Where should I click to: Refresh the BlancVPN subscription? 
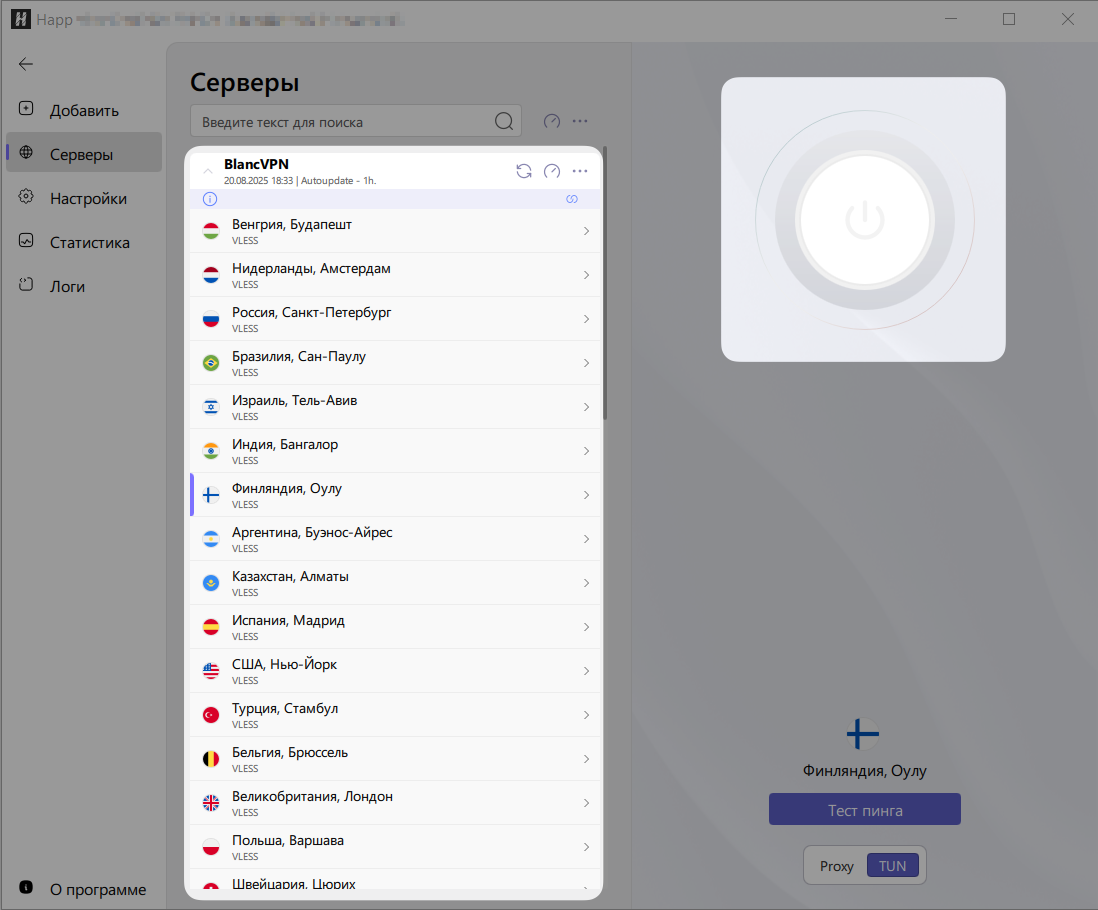(x=523, y=171)
